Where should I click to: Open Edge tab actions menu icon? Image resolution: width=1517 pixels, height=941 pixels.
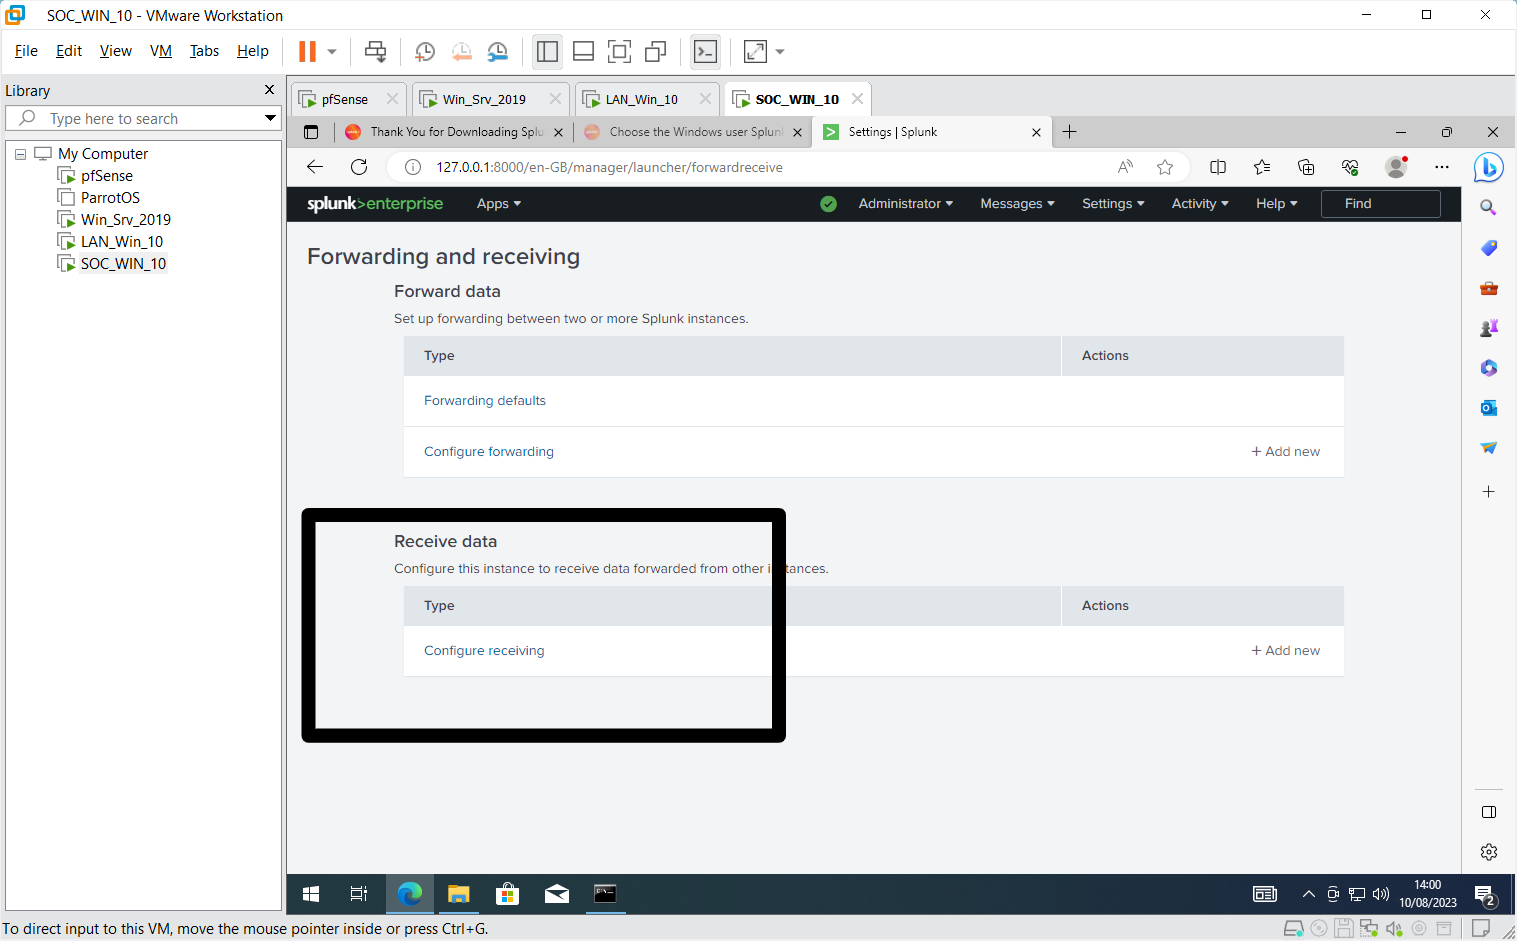[311, 132]
